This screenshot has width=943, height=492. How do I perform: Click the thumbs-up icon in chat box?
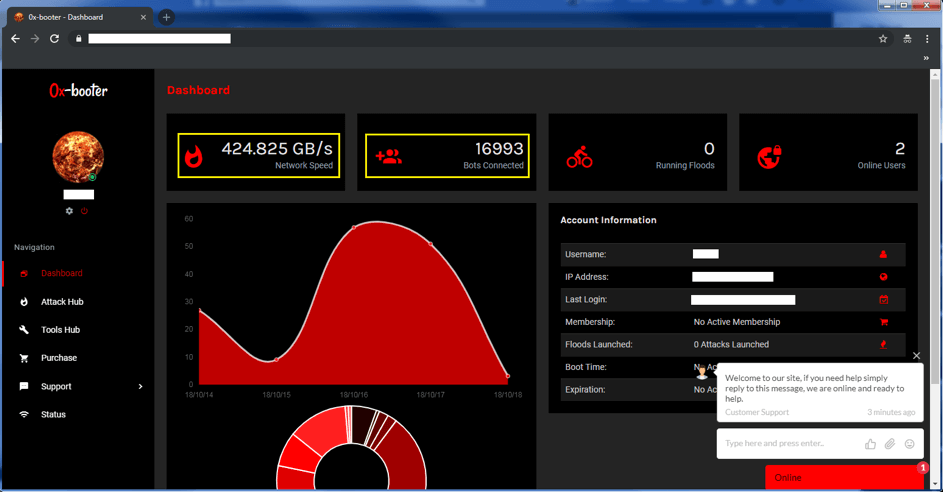coord(870,444)
